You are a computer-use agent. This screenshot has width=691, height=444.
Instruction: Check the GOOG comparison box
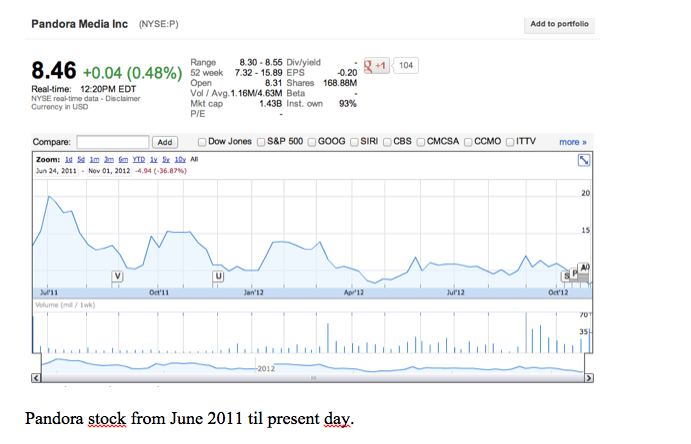point(312,142)
